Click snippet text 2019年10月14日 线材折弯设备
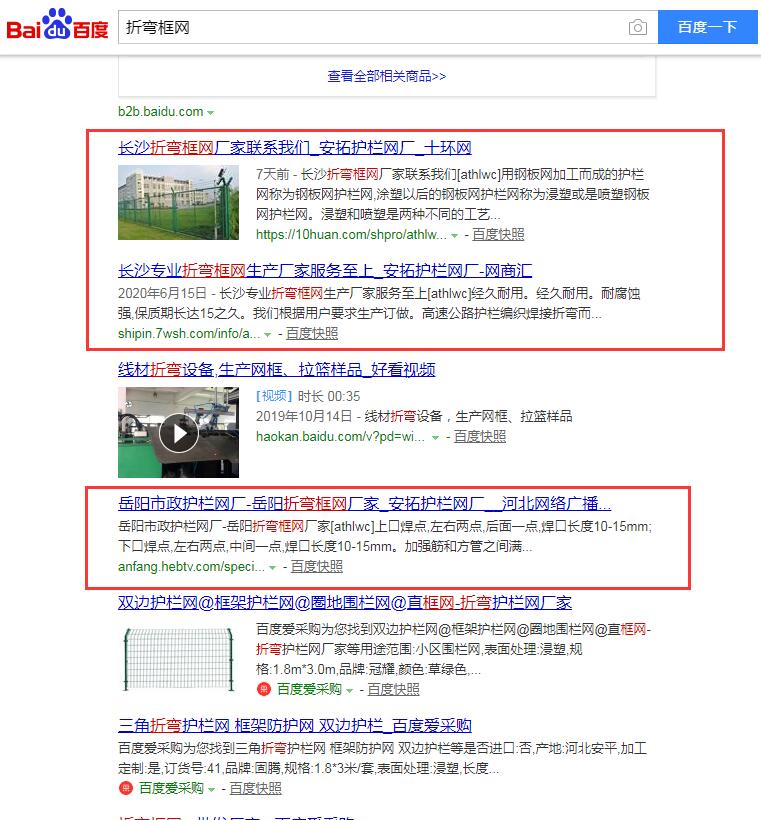This screenshot has height=820, width=761. 414,416
